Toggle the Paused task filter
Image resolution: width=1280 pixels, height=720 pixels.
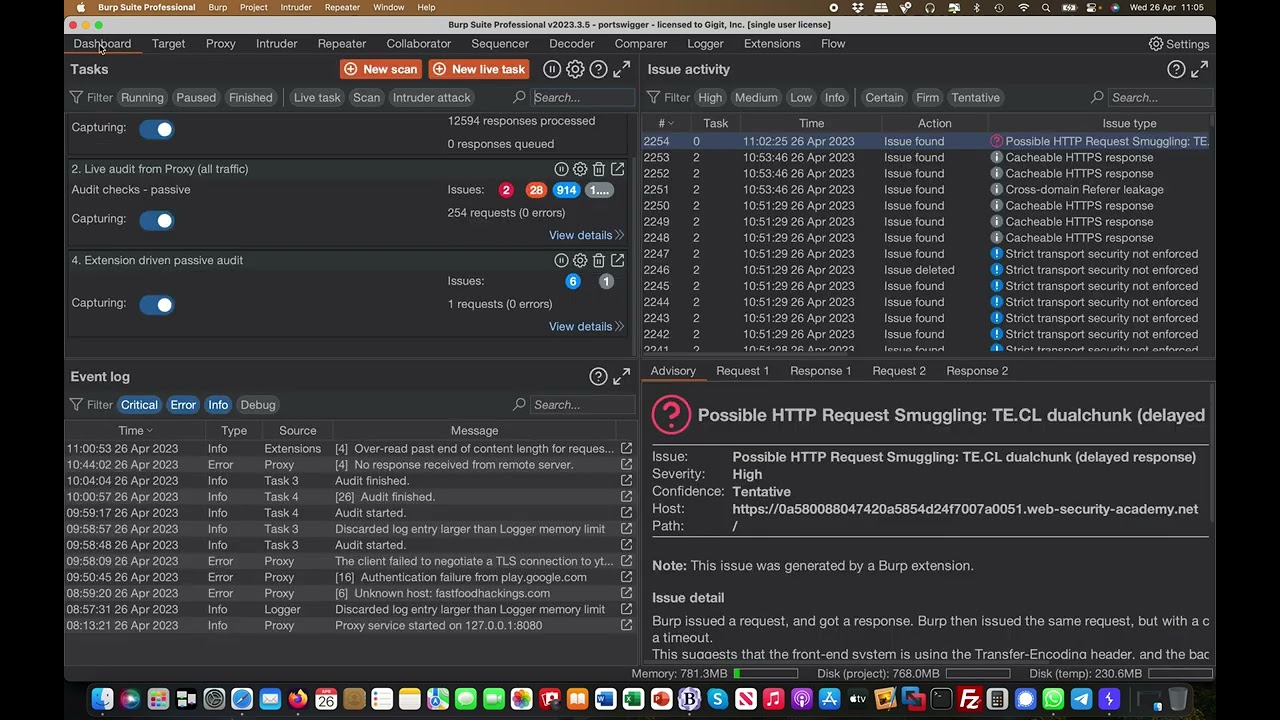(196, 97)
